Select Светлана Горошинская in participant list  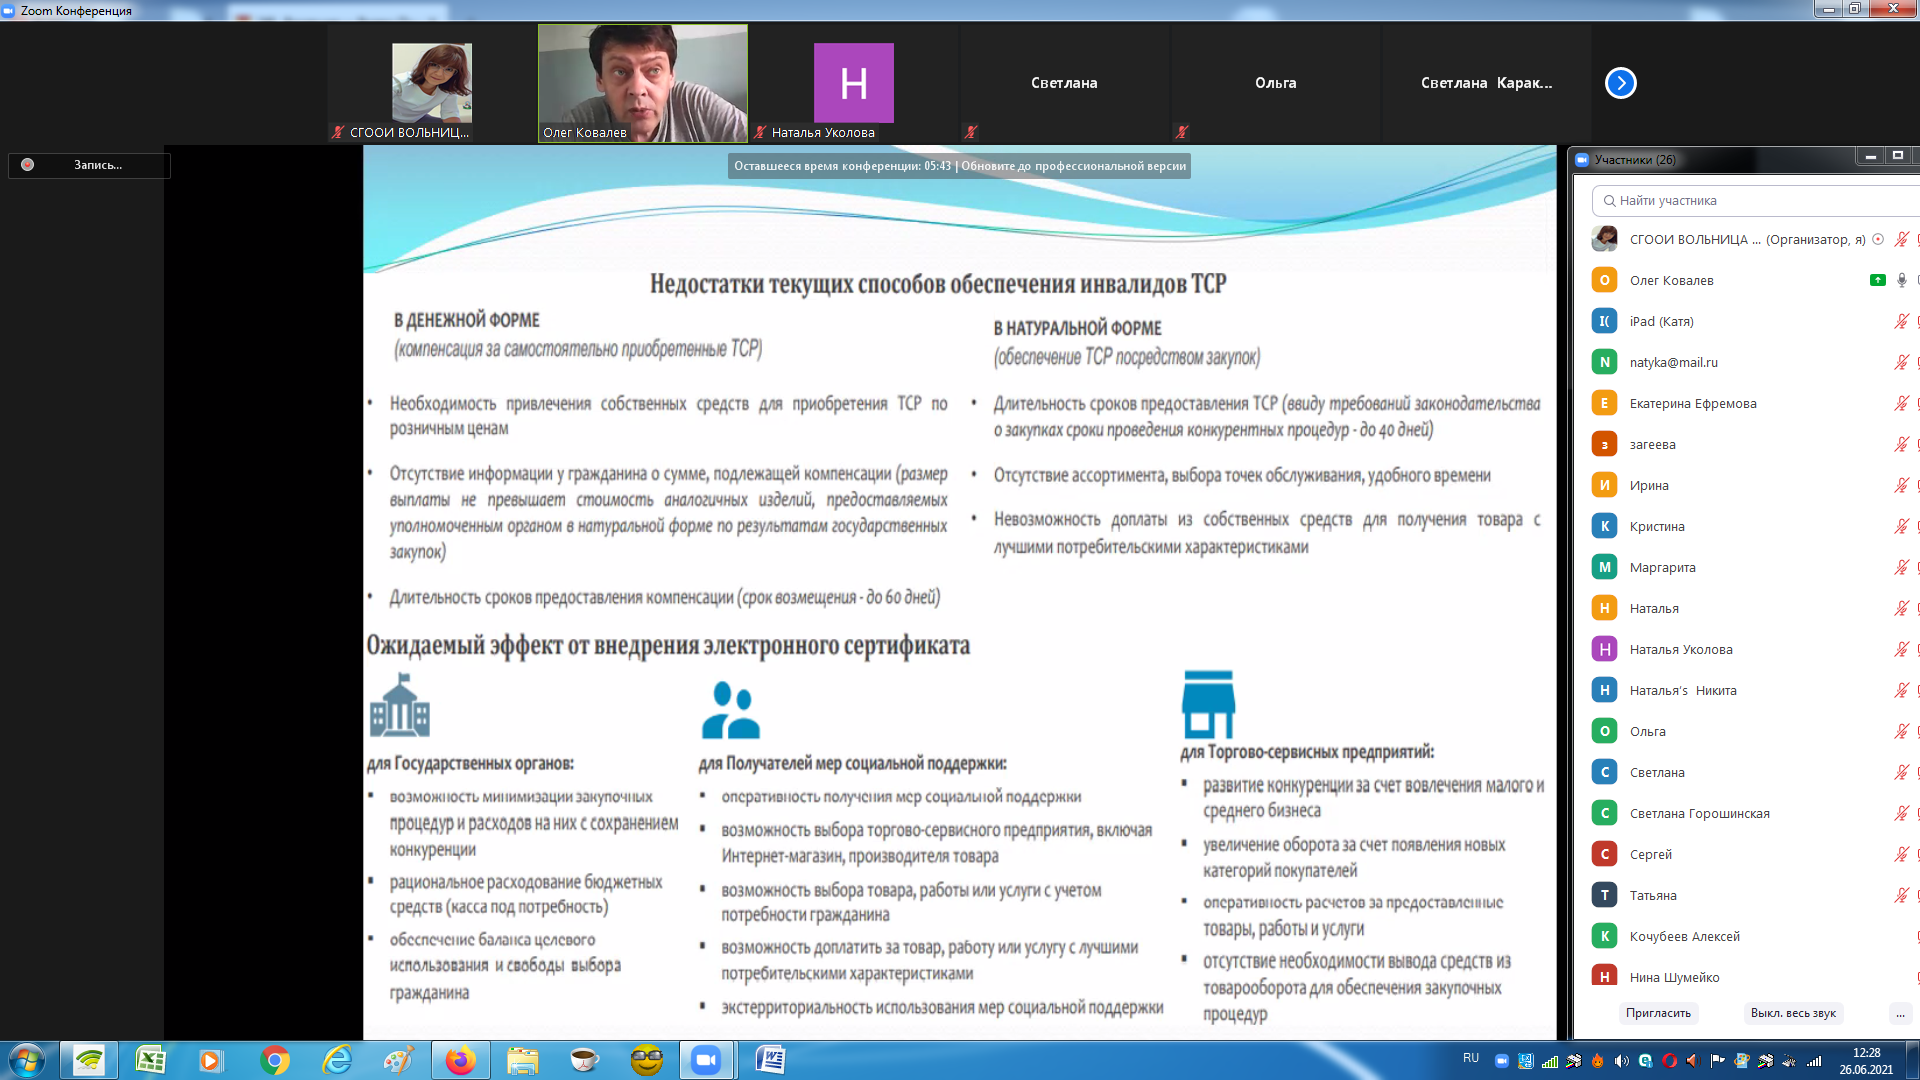1699,814
